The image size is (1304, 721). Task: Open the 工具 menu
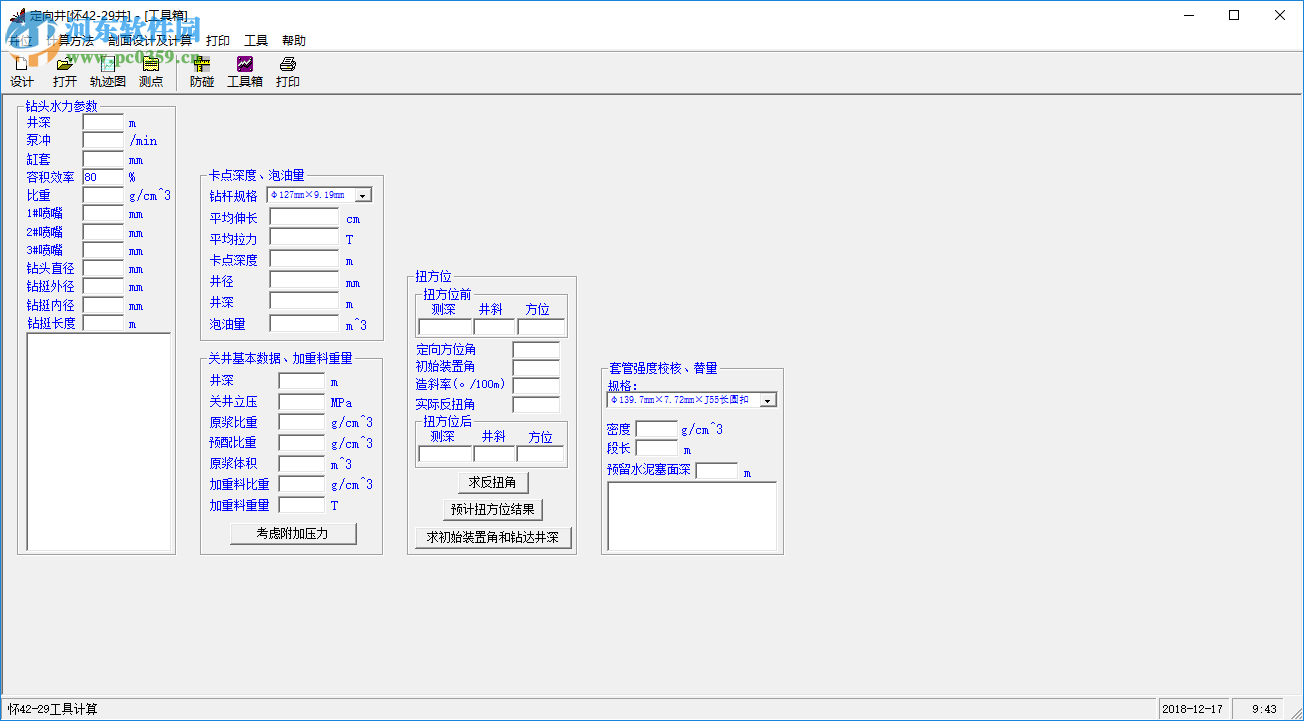pos(256,41)
